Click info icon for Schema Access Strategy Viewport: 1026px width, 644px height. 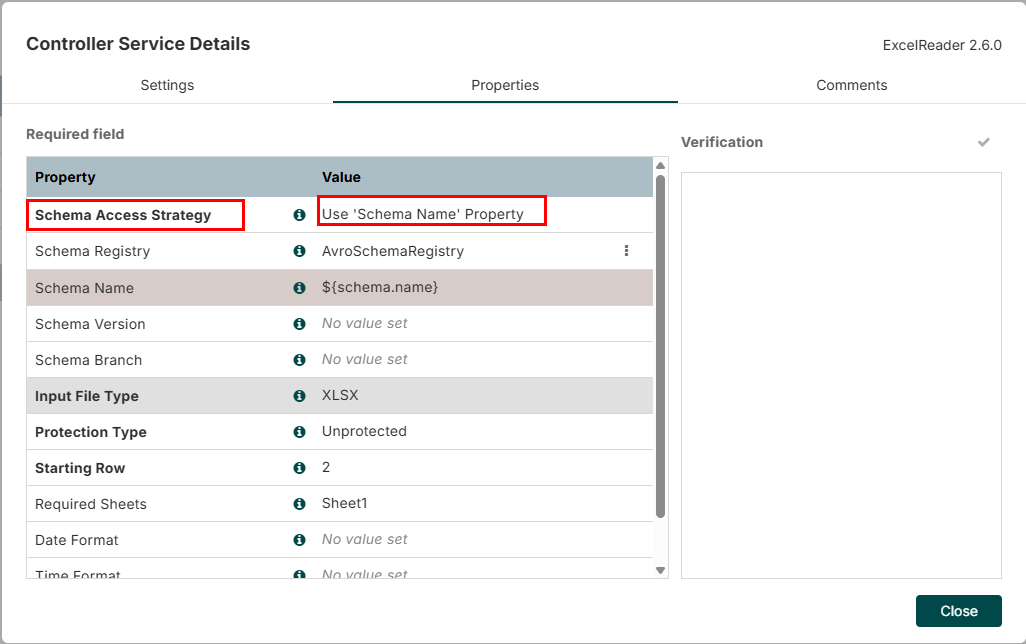click(299, 215)
